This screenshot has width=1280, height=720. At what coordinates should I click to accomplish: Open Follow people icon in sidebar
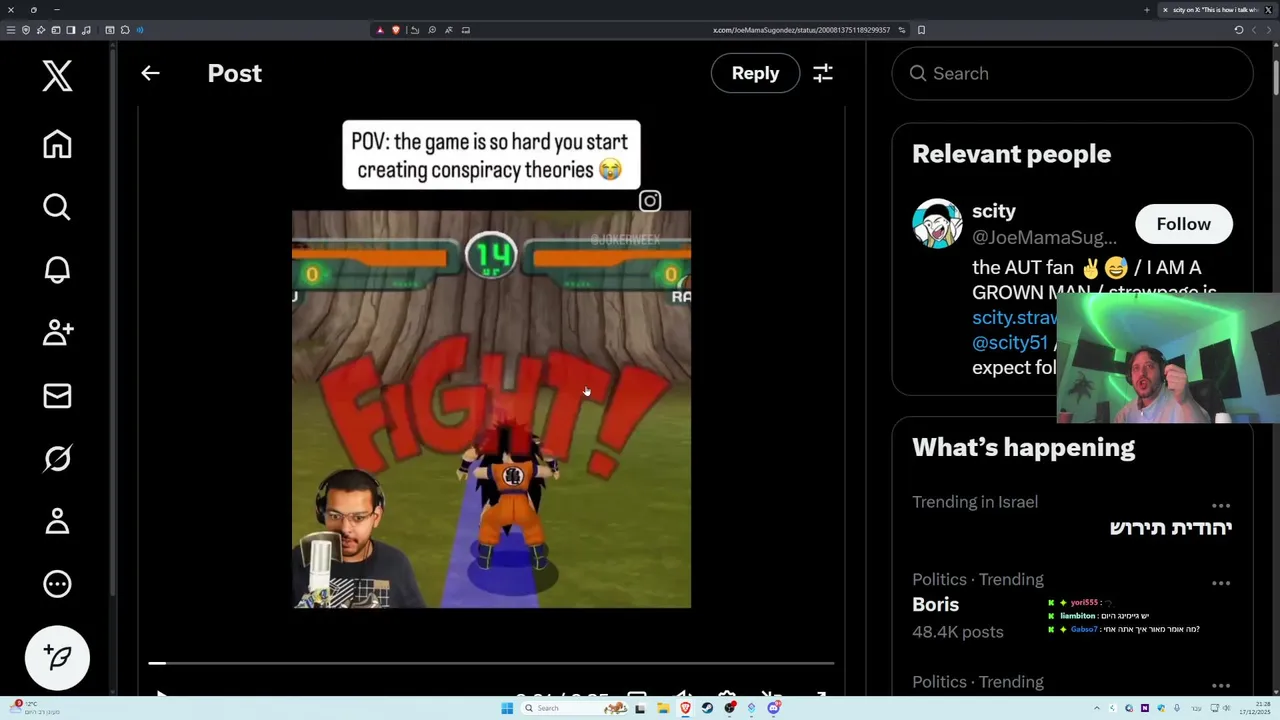tap(57, 332)
